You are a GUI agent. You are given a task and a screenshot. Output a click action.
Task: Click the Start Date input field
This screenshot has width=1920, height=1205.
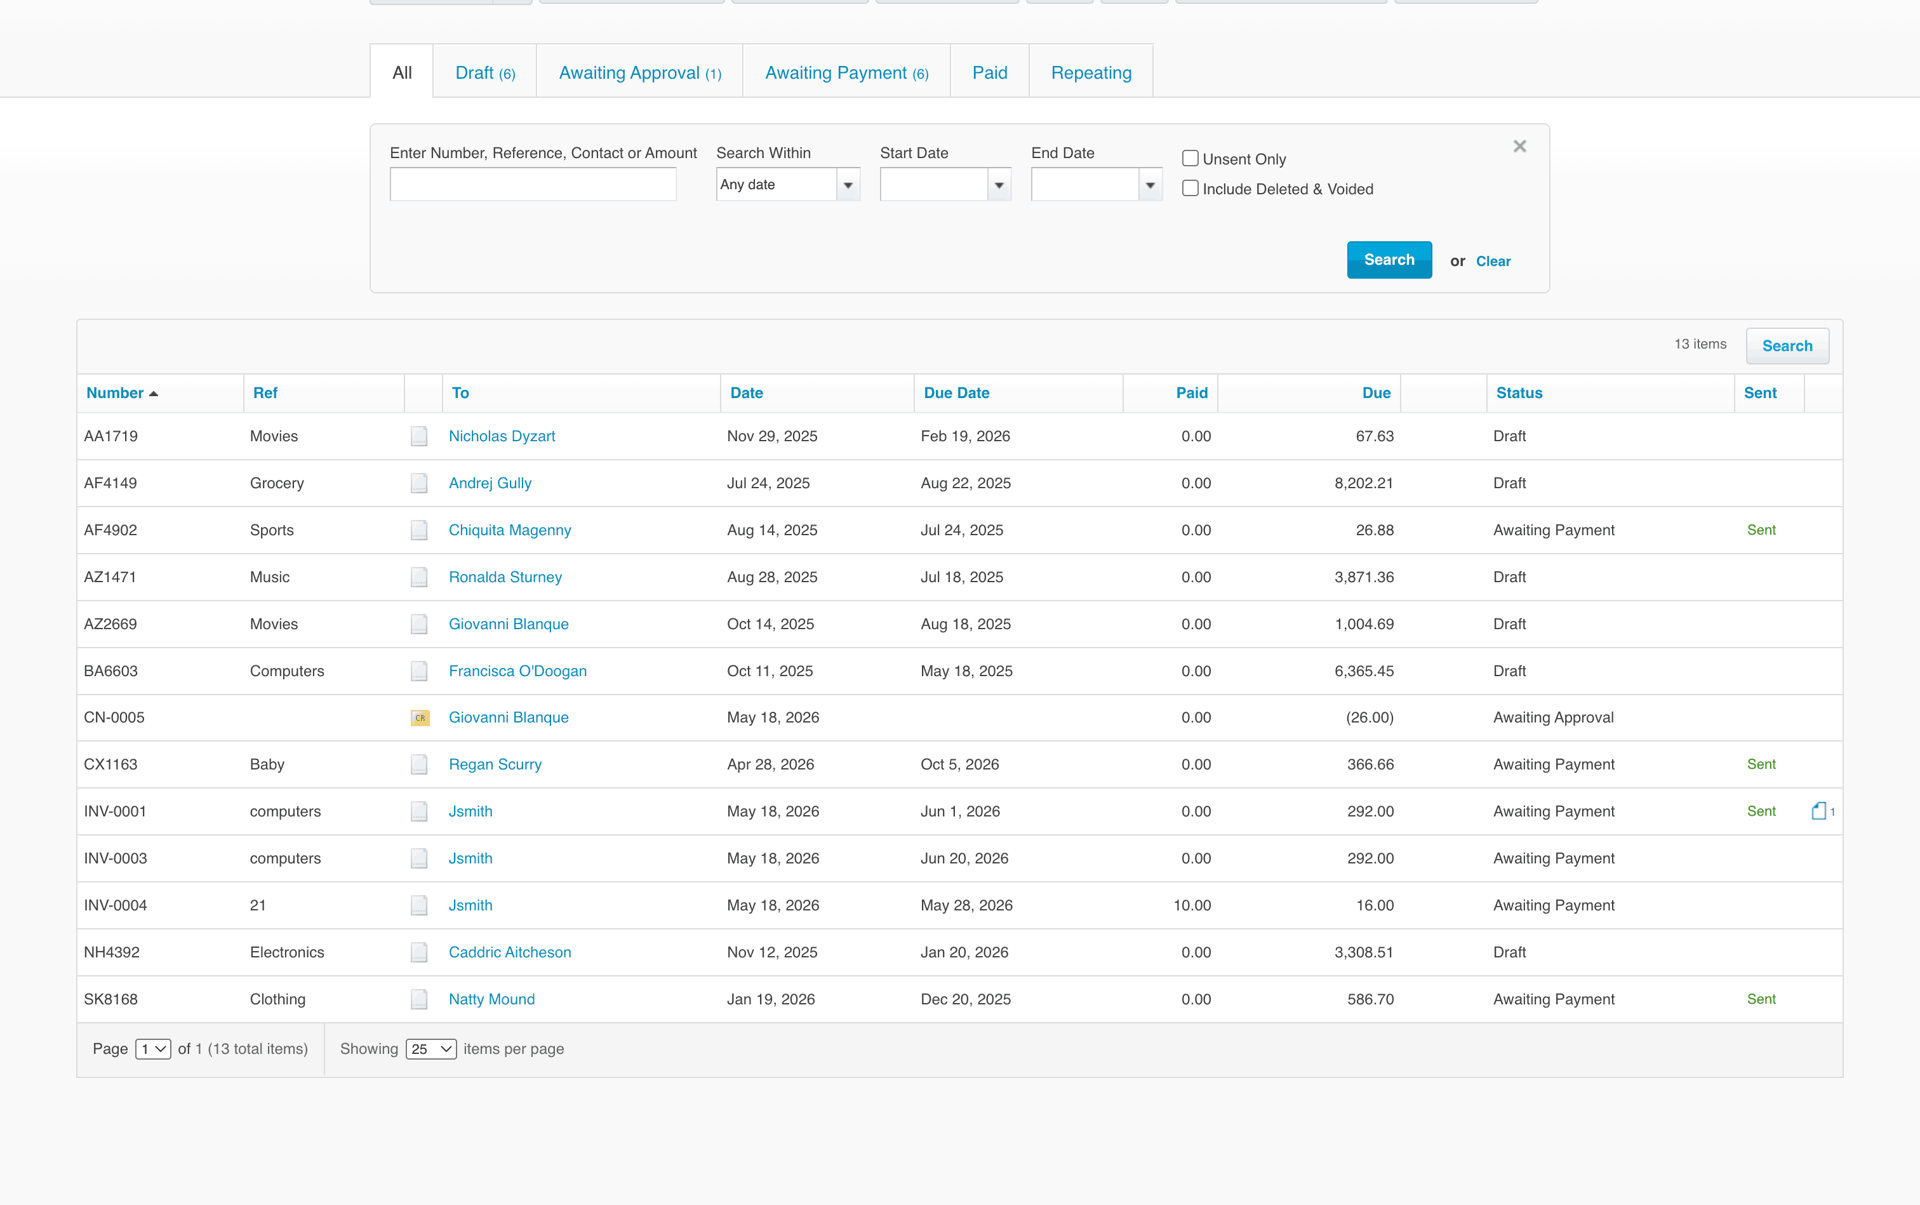pos(934,184)
